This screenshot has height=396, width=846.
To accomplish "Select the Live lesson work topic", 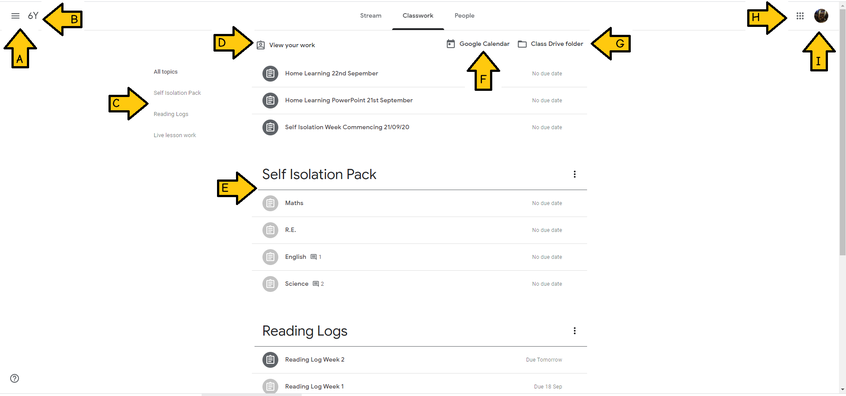I will (175, 135).
